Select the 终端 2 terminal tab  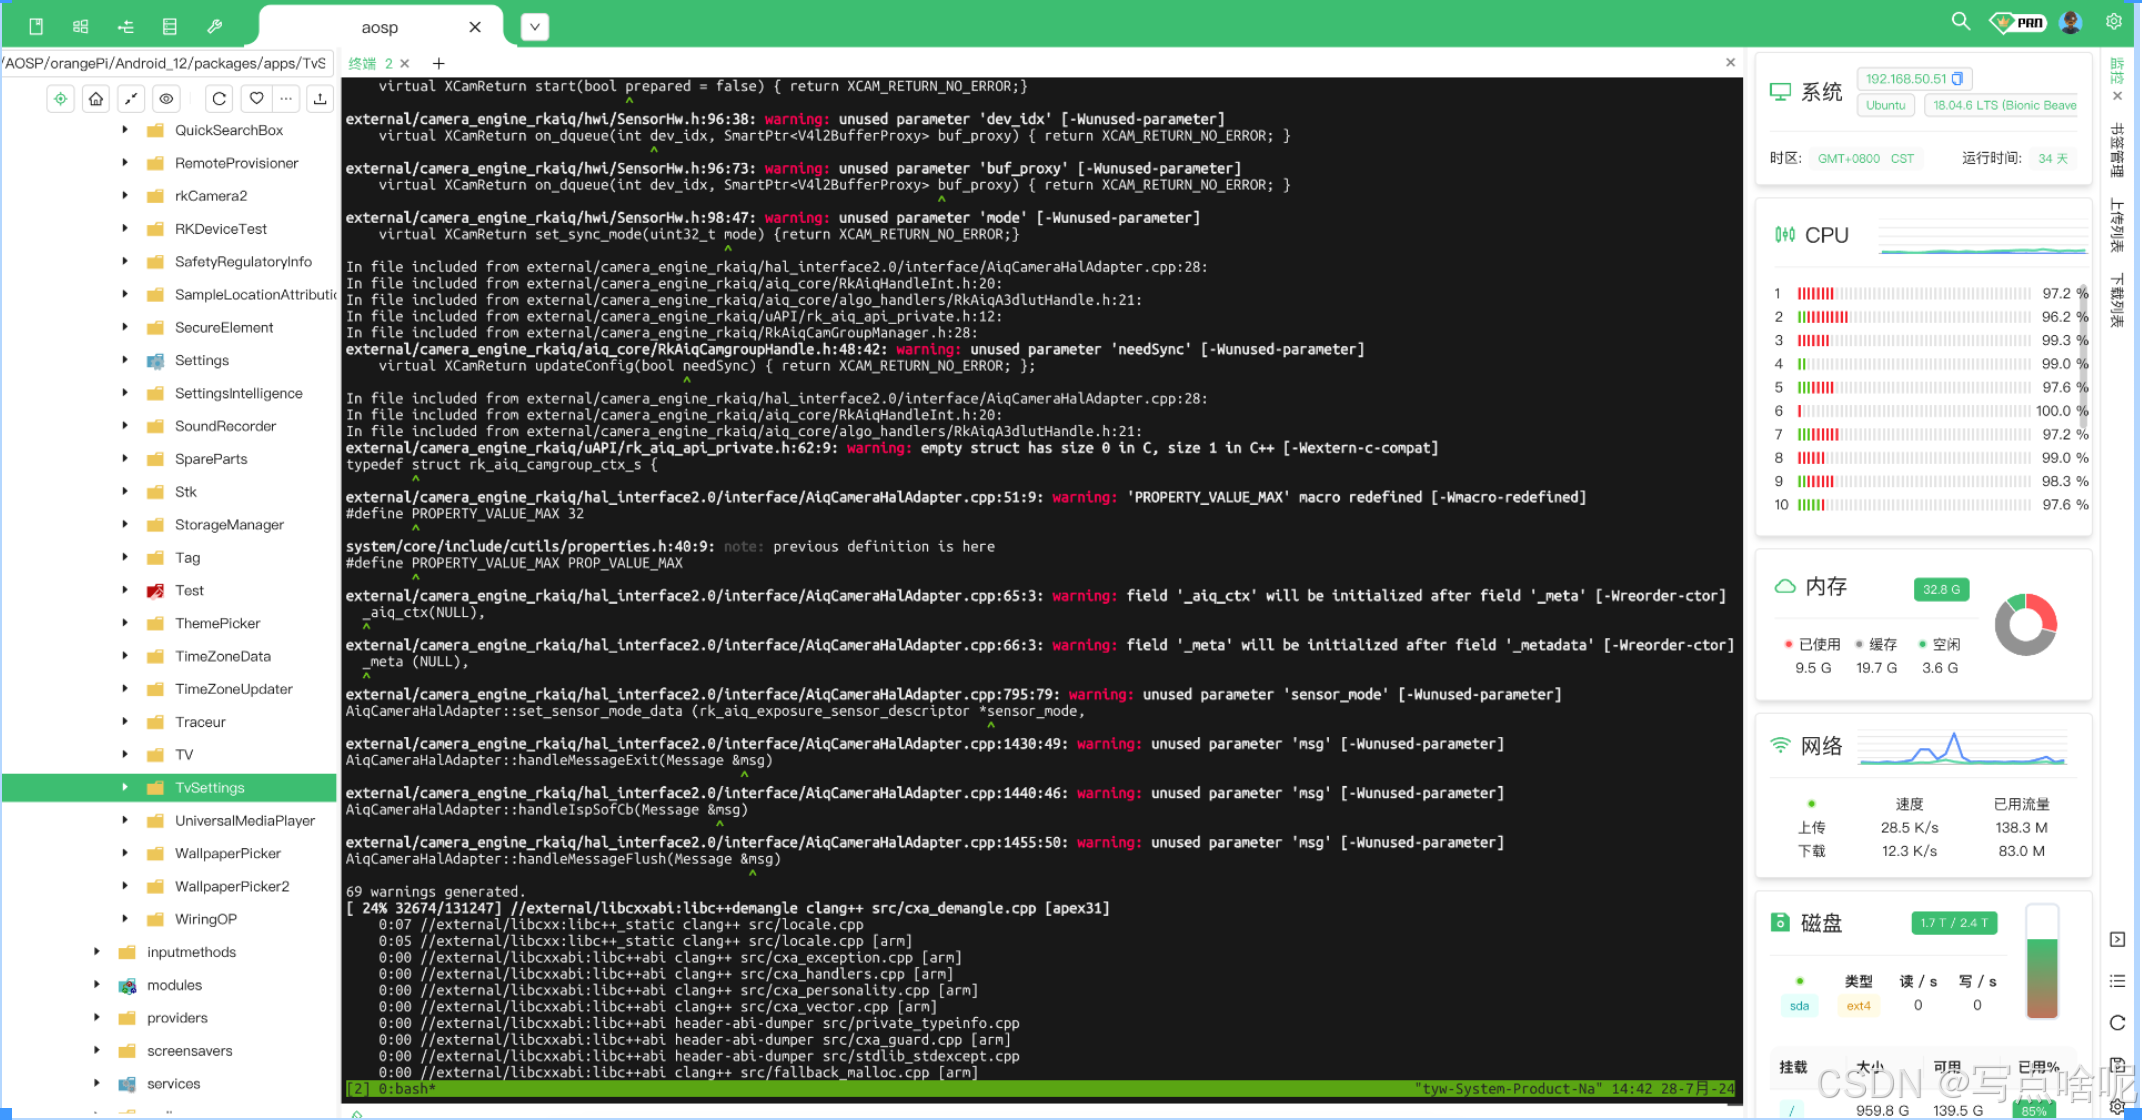point(369,63)
